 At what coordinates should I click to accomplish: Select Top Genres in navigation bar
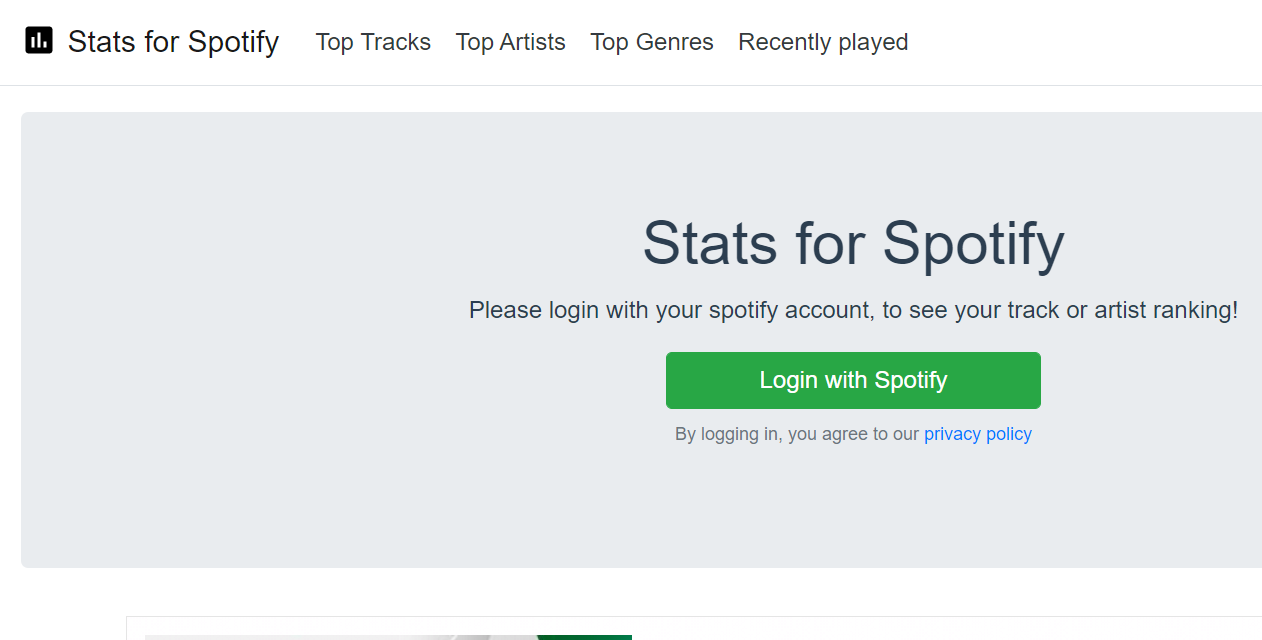click(x=651, y=42)
